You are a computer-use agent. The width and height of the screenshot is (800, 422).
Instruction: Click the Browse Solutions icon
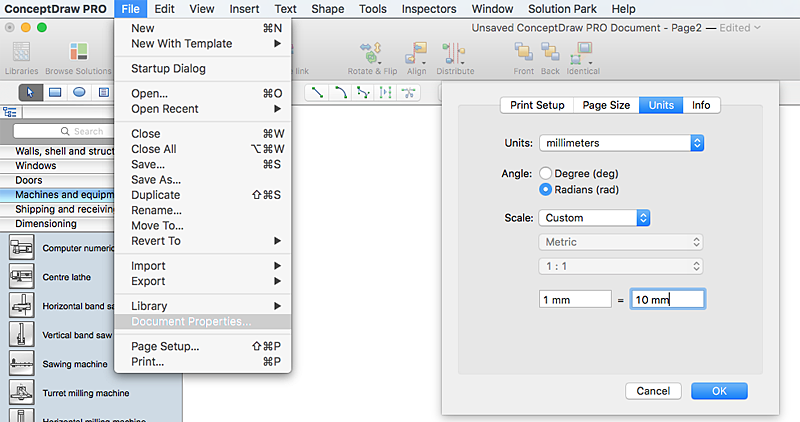pos(79,53)
